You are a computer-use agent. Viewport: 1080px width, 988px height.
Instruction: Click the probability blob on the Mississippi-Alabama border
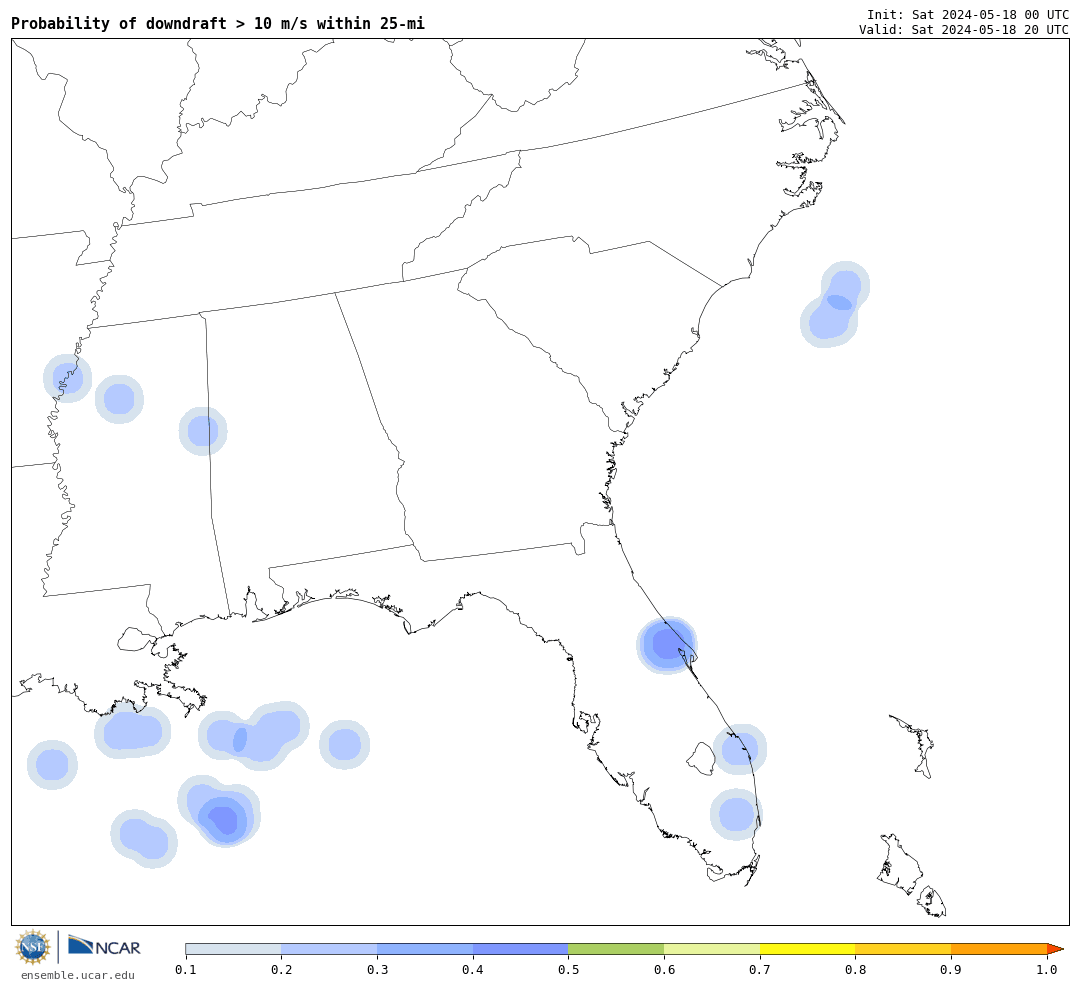[x=203, y=431]
